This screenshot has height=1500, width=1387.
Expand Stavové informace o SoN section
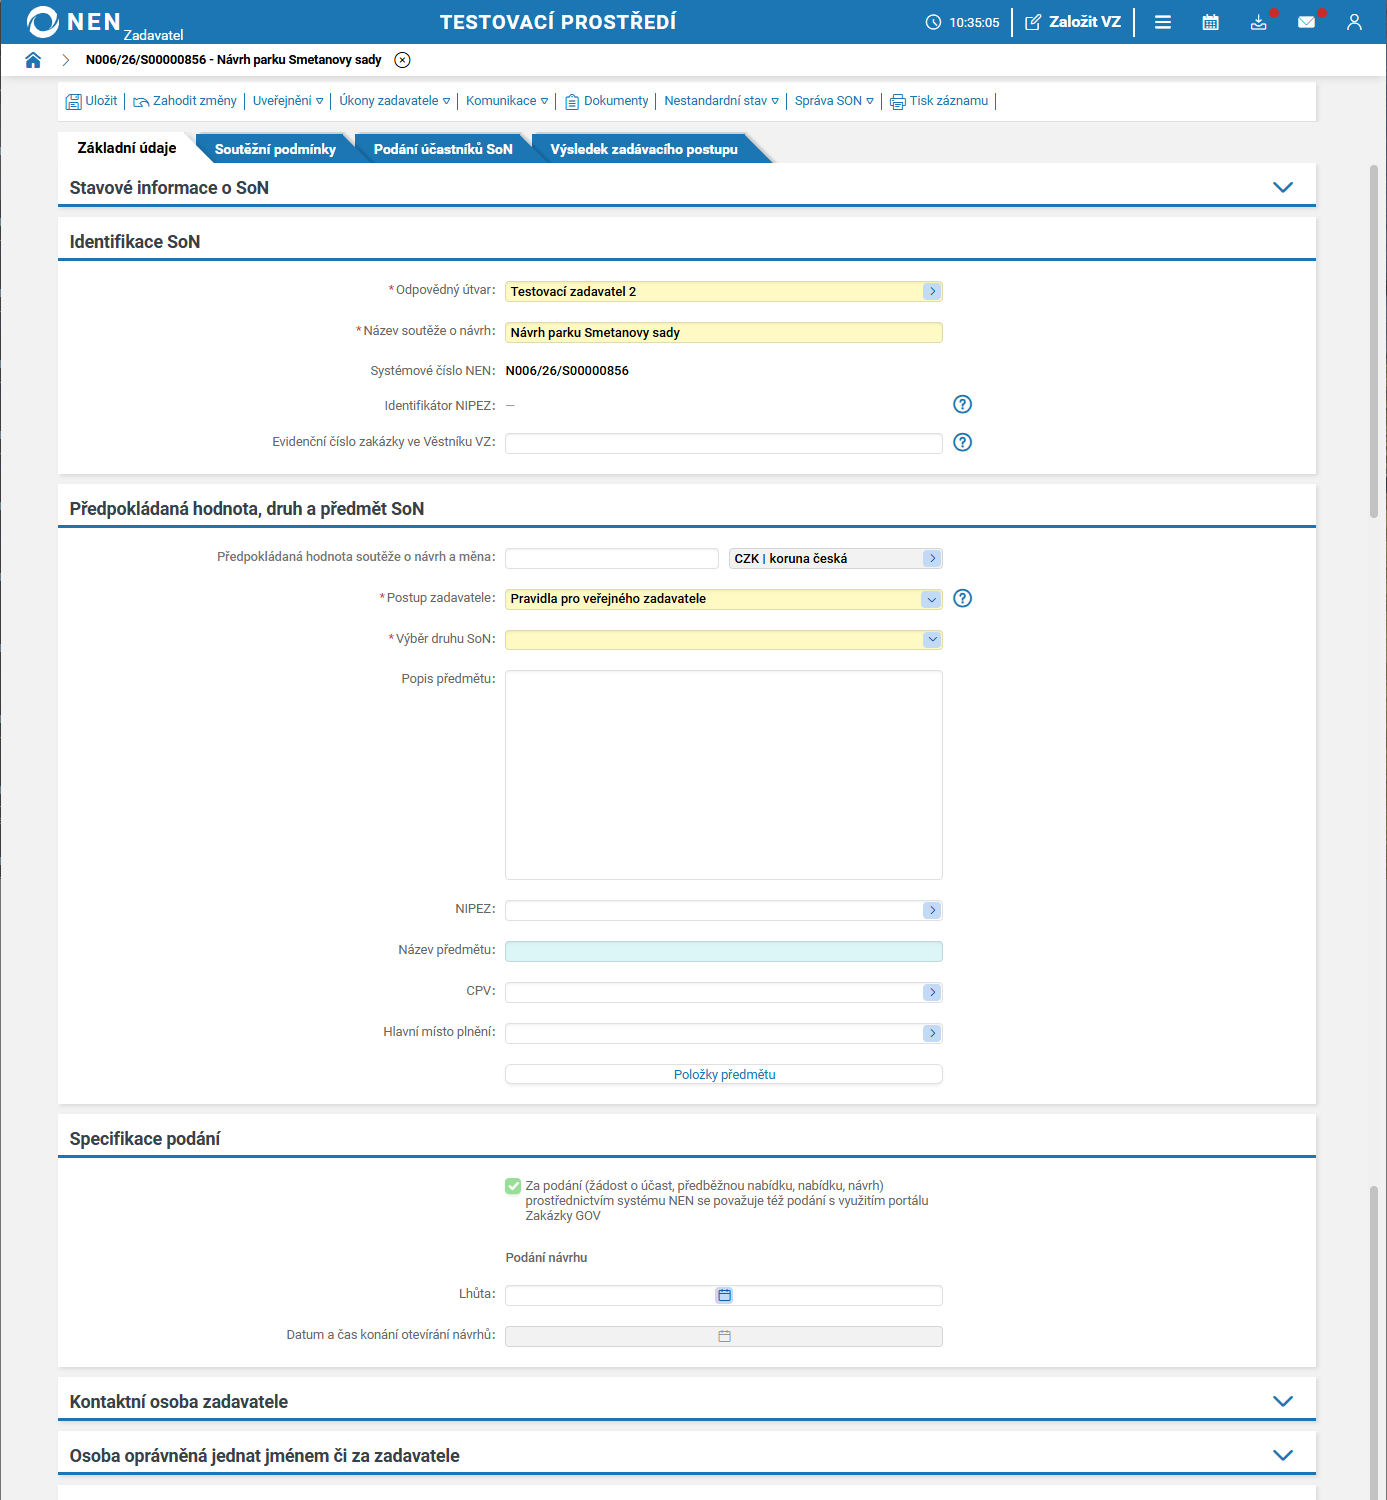point(1283,187)
